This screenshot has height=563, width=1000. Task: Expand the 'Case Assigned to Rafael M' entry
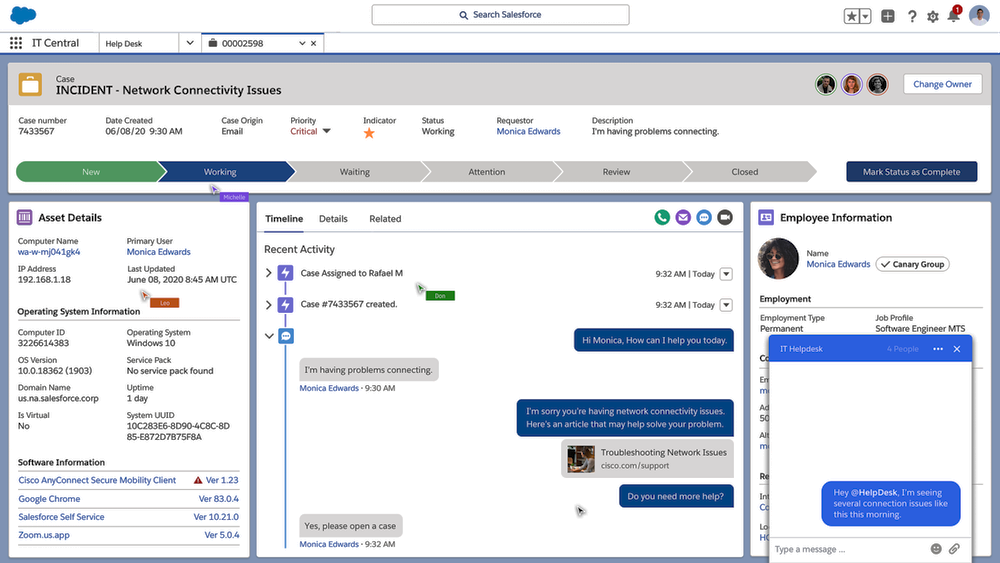tap(268, 273)
